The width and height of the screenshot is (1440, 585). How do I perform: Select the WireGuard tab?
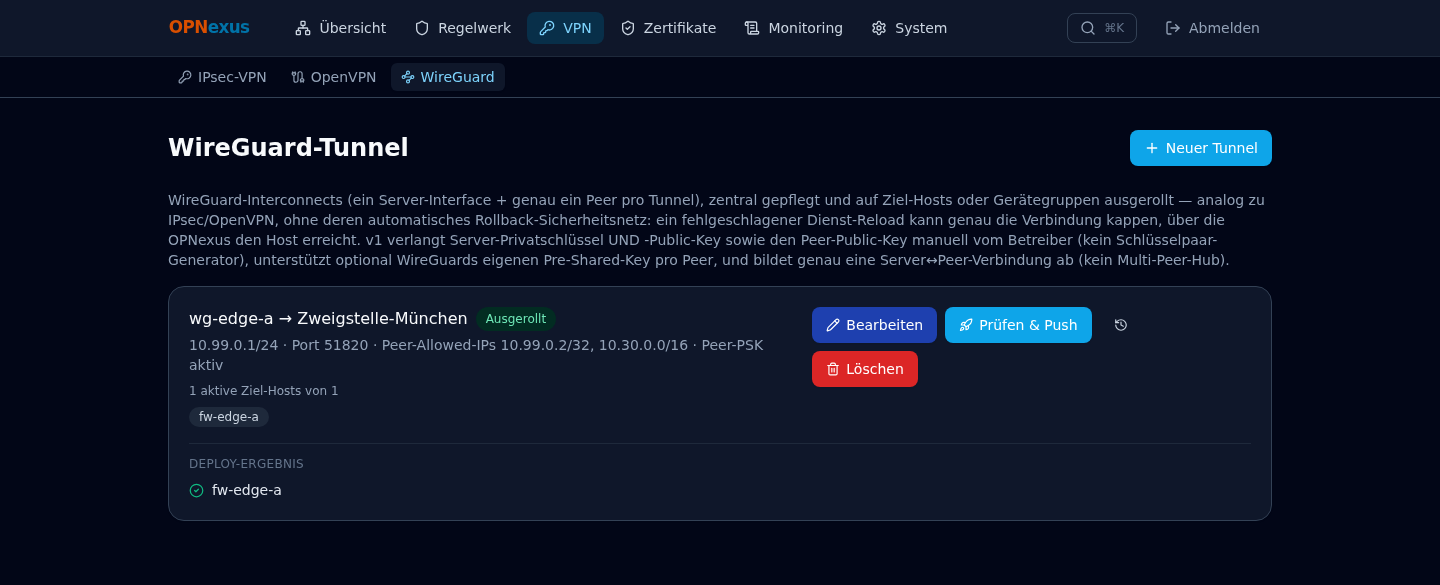(448, 77)
